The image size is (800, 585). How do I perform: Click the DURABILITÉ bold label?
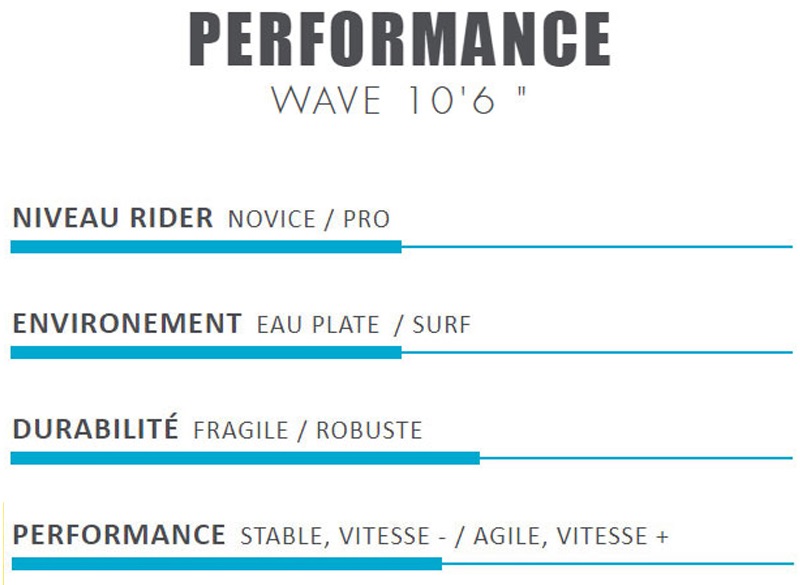95,430
